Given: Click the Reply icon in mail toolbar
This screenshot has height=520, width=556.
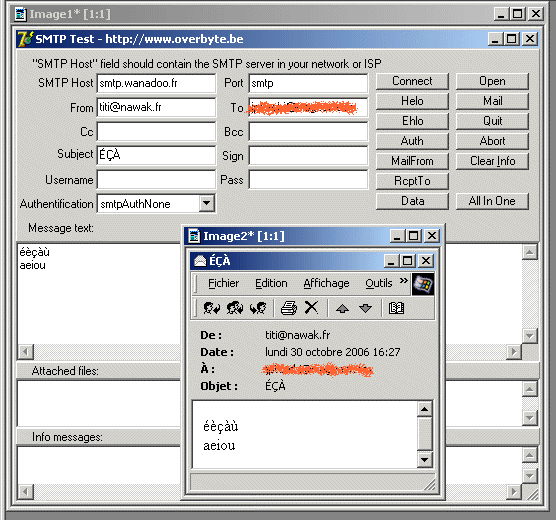Looking at the screenshot, I should pyautogui.click(x=212, y=308).
